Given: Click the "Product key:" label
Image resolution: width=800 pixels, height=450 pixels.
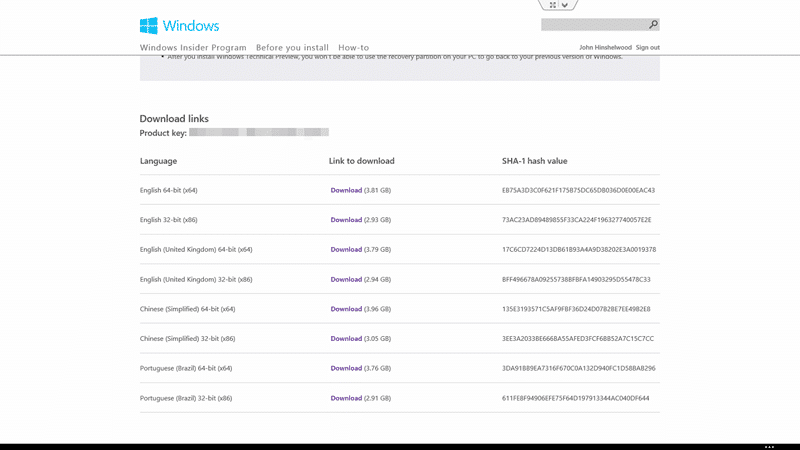Looking at the screenshot, I should point(163,133).
